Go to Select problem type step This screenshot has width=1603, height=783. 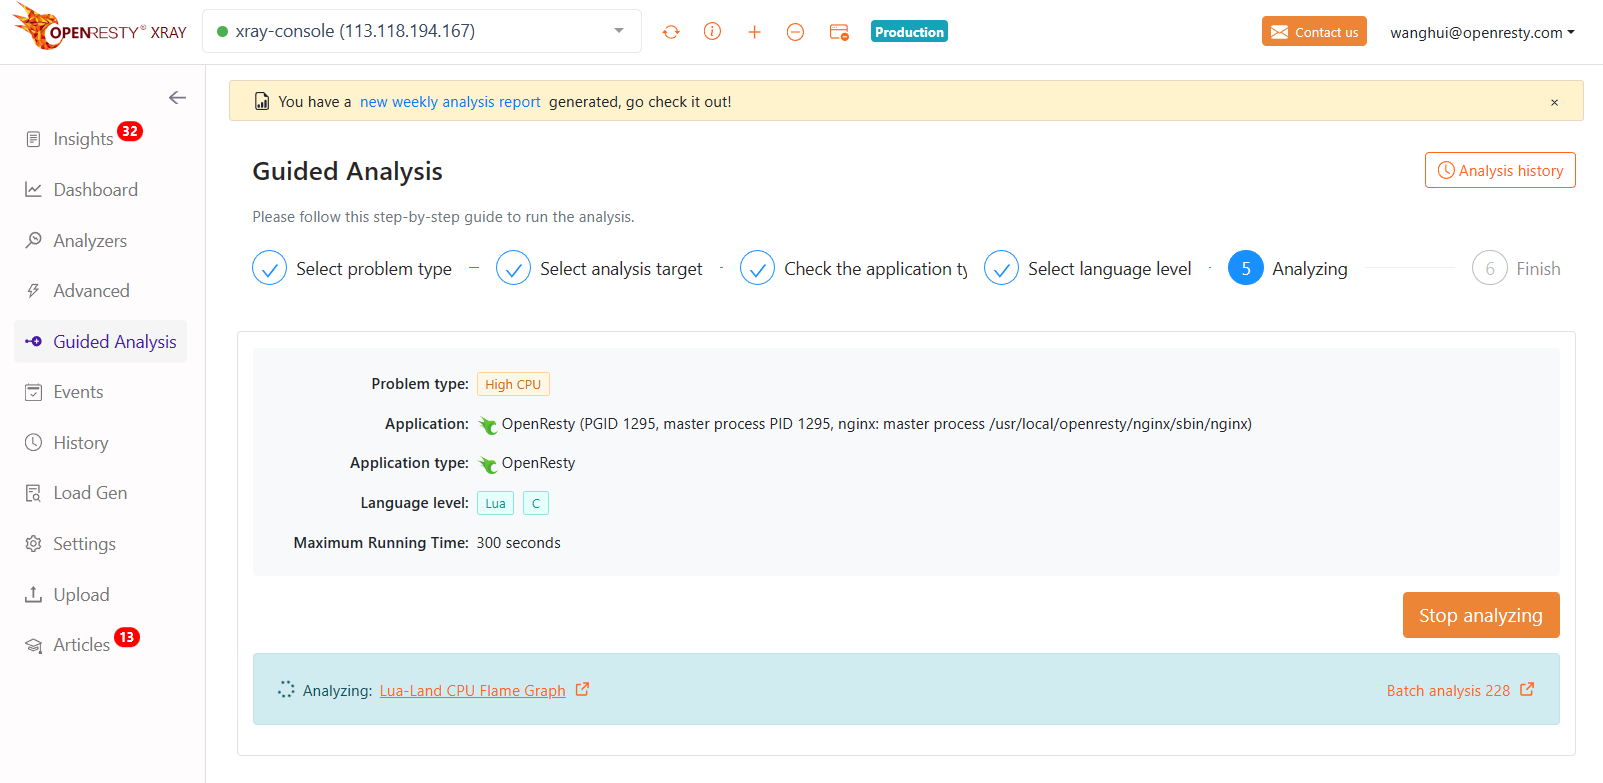352,268
